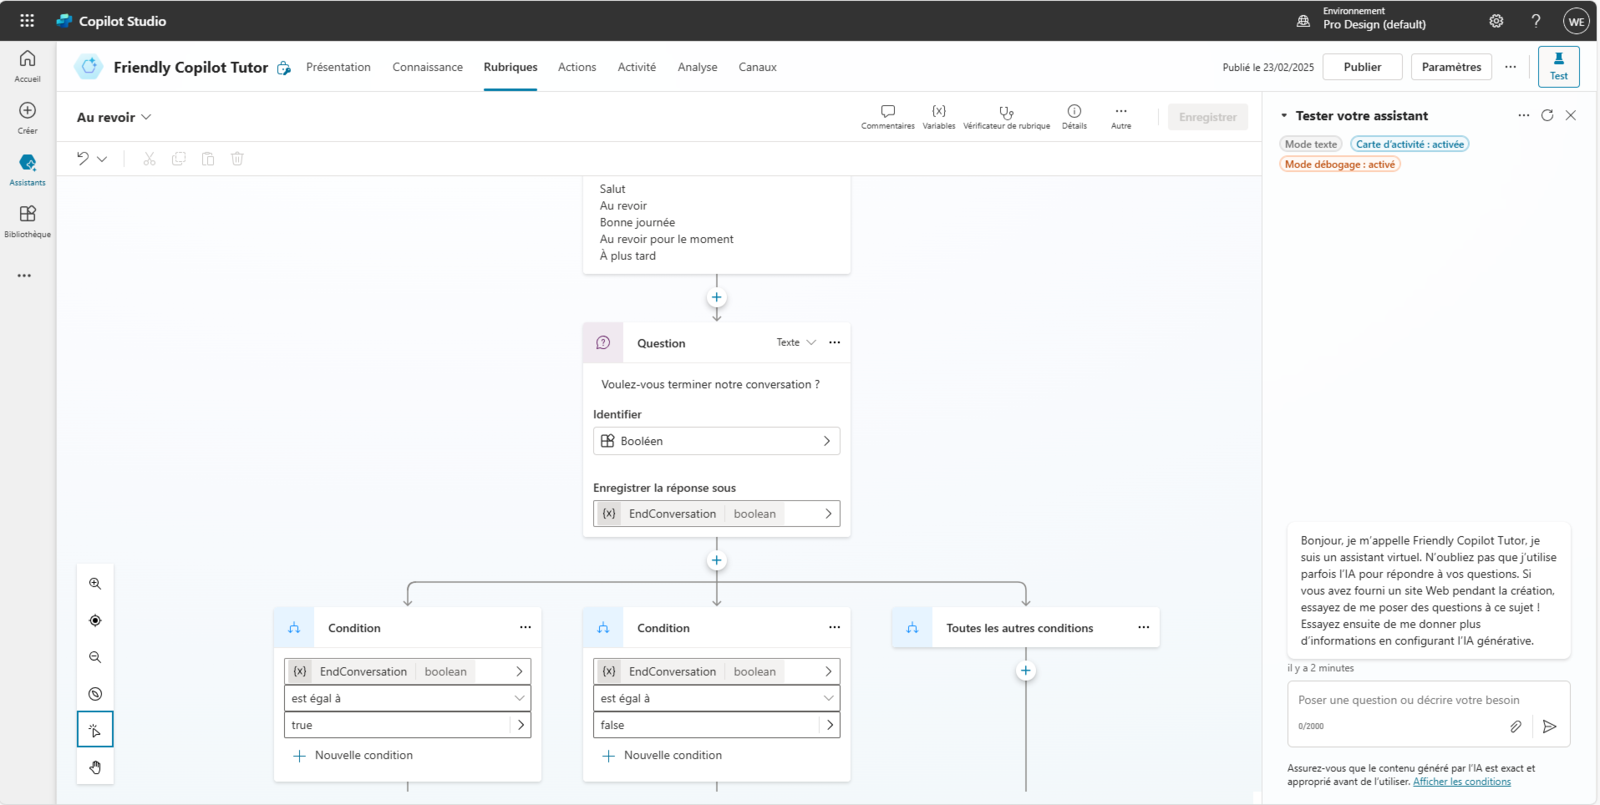Click the Undo arrow icon
The height and width of the screenshot is (805, 1600).
point(83,158)
